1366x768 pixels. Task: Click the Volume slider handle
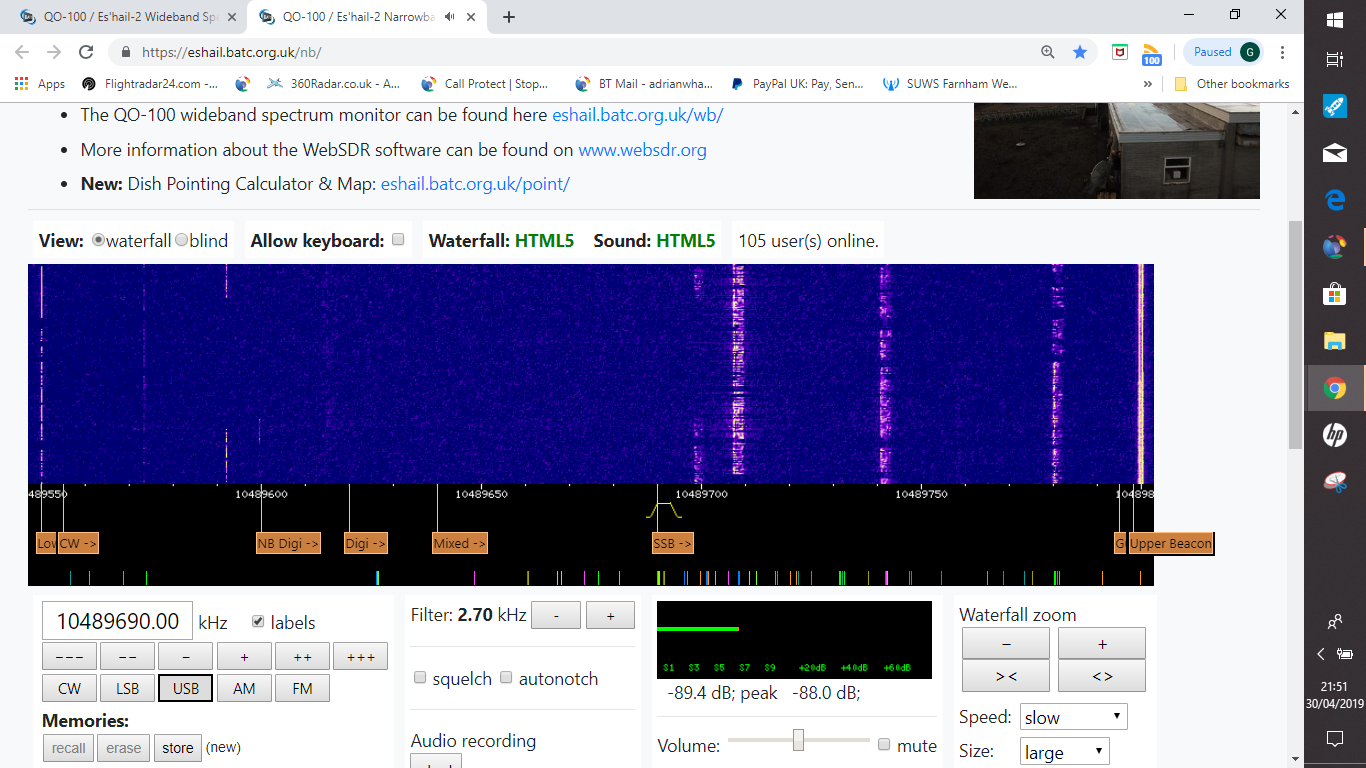(x=798, y=740)
